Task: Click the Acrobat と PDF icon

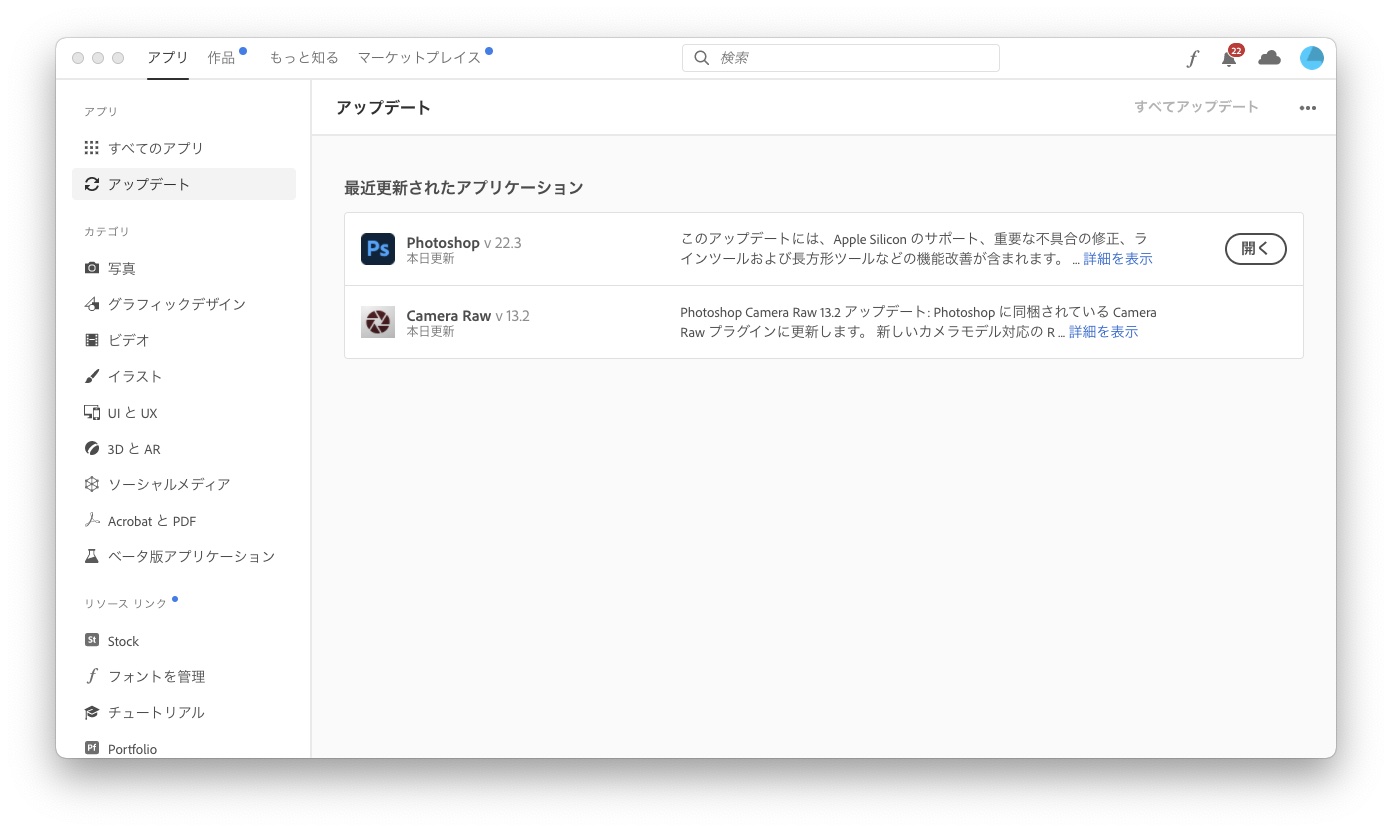Action: pyautogui.click(x=92, y=520)
